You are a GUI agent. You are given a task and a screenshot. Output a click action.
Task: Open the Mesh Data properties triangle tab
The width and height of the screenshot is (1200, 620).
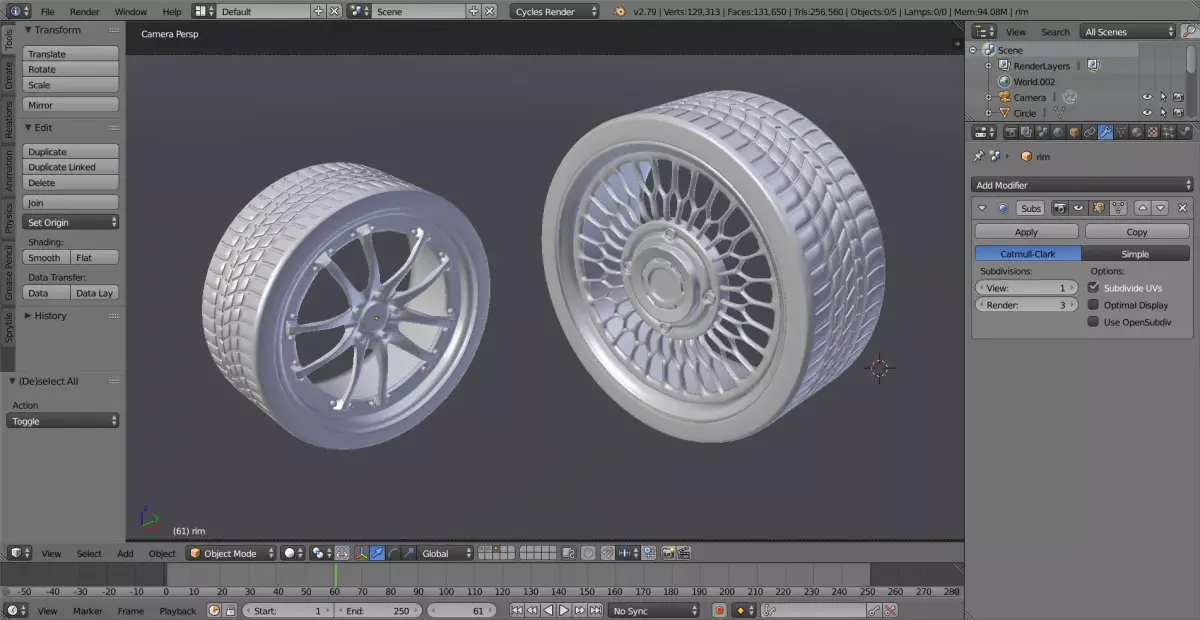1121,132
